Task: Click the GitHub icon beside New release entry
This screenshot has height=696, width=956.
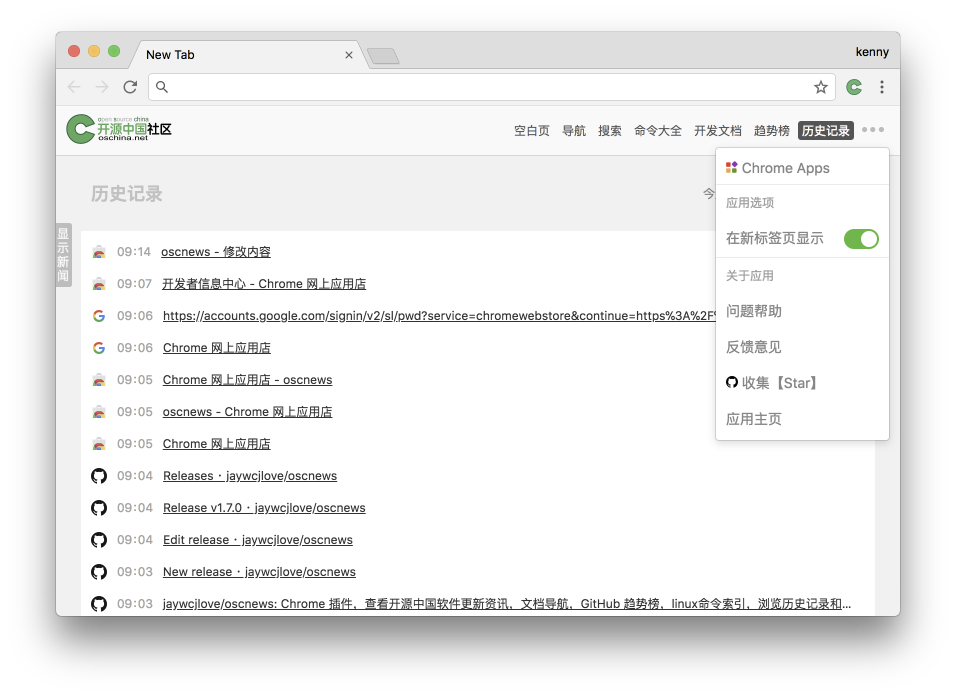Action: click(x=99, y=572)
